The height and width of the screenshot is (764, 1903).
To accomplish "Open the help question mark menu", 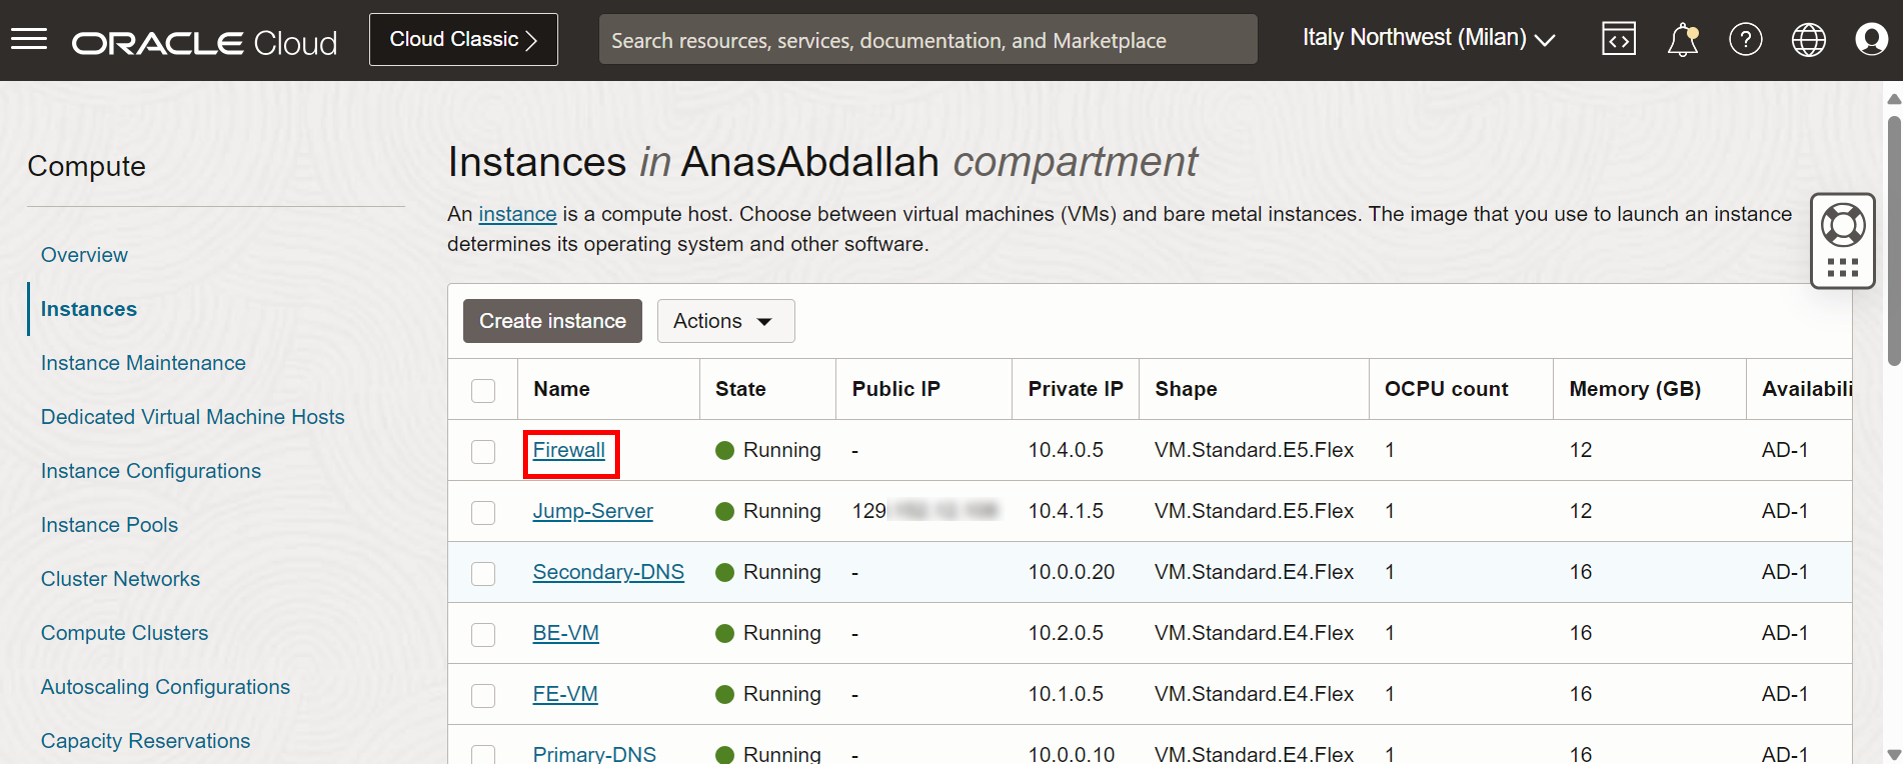I will pyautogui.click(x=1746, y=39).
